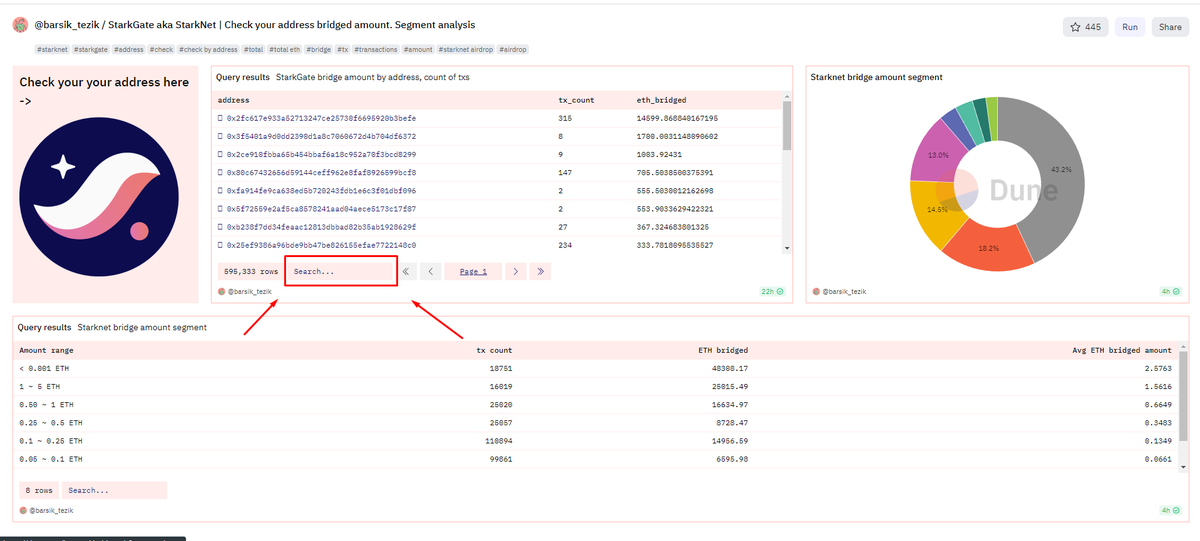The image size is (1200, 541).
Task: Sort by the Amount range column header
Action: pos(47,350)
